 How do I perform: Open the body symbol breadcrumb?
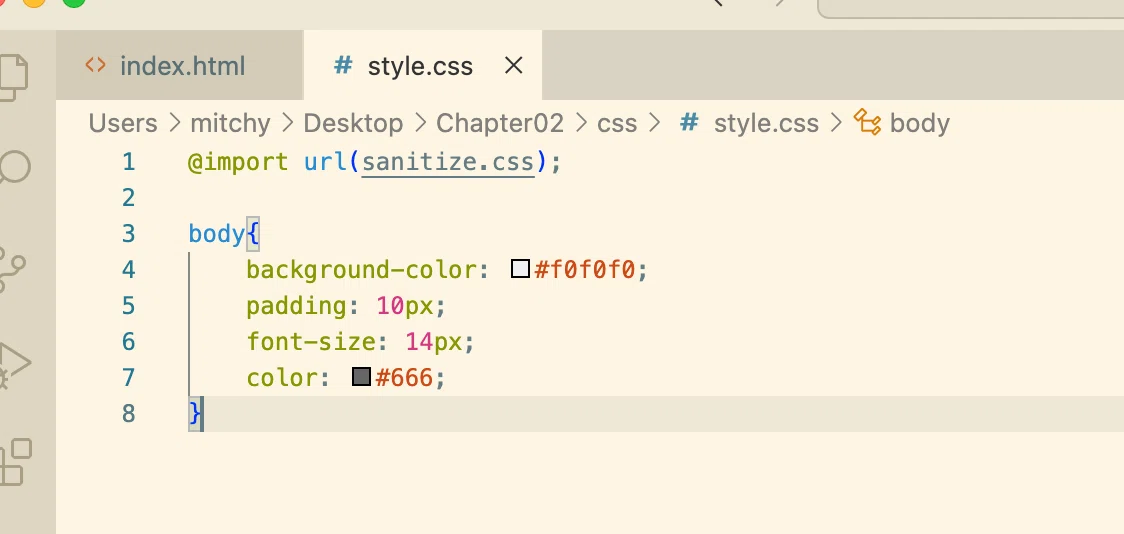[x=919, y=123]
